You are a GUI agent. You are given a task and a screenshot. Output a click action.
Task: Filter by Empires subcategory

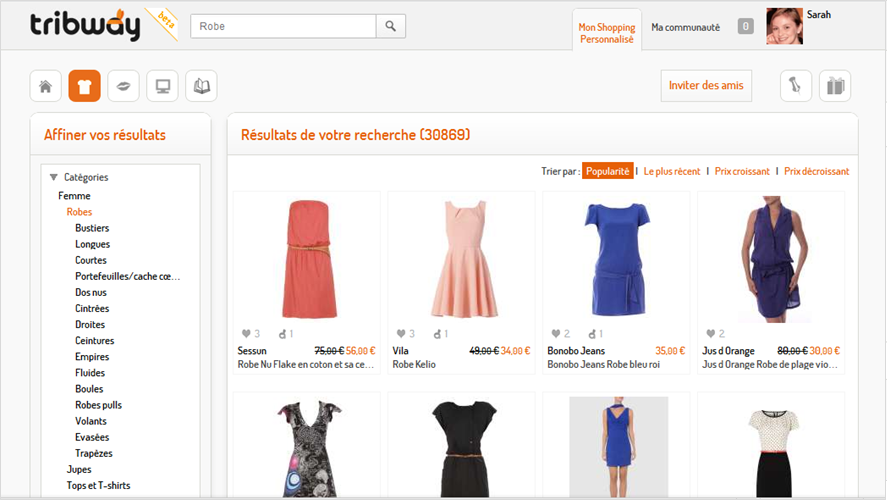[x=92, y=357]
